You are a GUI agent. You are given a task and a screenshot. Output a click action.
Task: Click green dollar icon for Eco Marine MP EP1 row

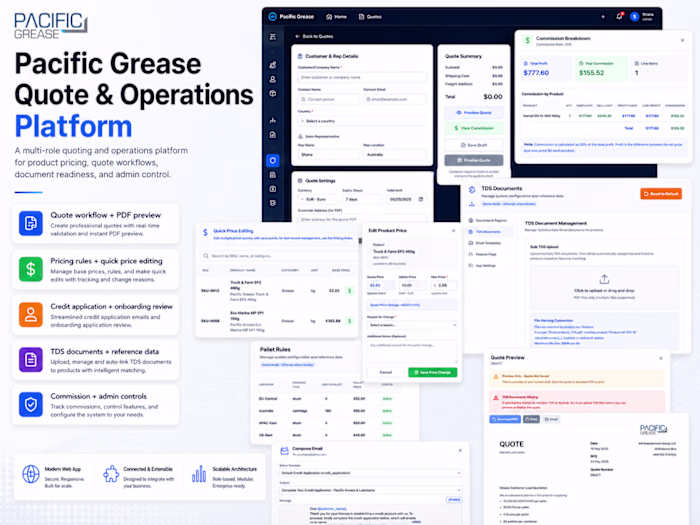click(x=350, y=321)
